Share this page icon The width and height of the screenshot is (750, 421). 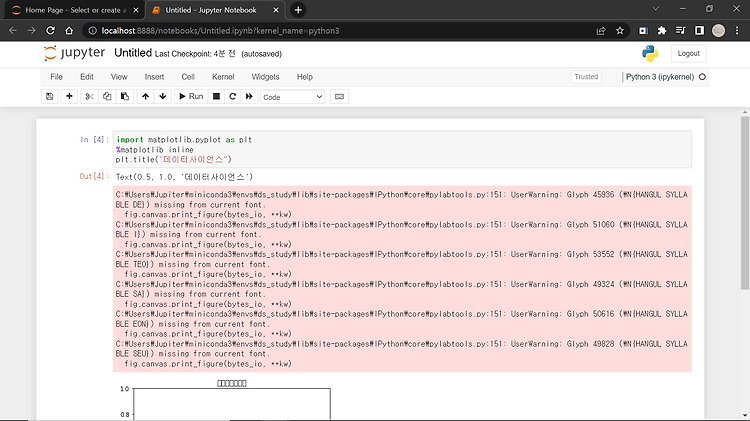tap(601, 31)
